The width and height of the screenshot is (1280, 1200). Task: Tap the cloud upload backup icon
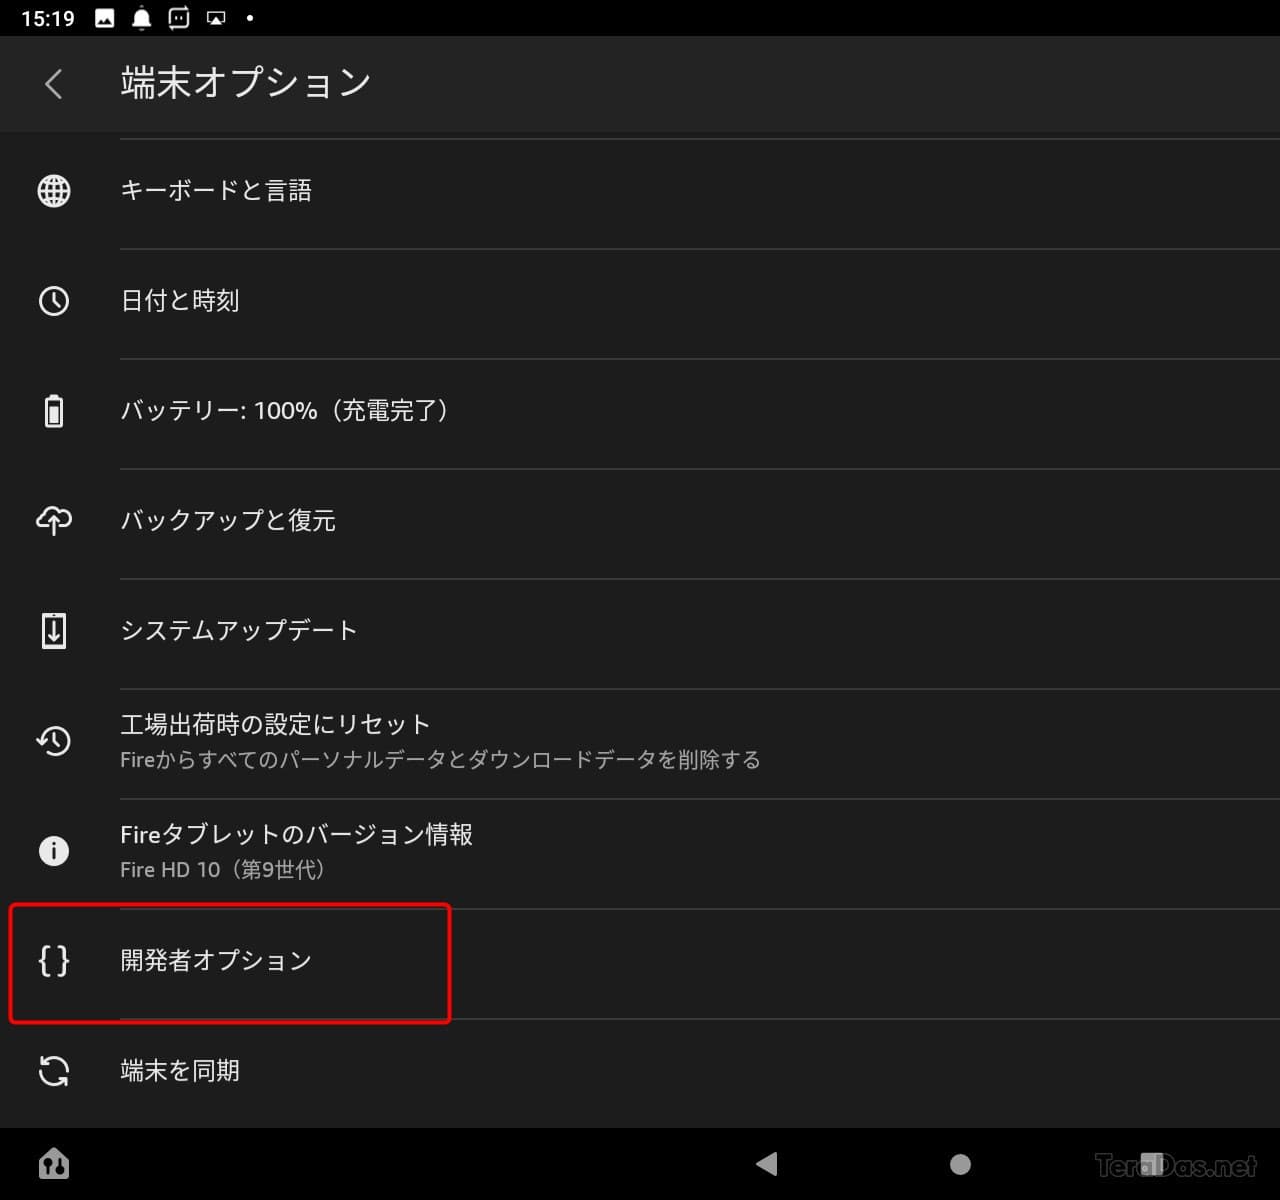pyautogui.click(x=54, y=520)
